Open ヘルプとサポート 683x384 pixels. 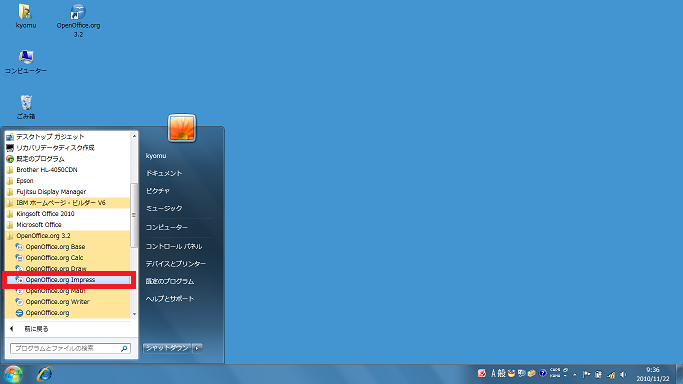tap(170, 299)
